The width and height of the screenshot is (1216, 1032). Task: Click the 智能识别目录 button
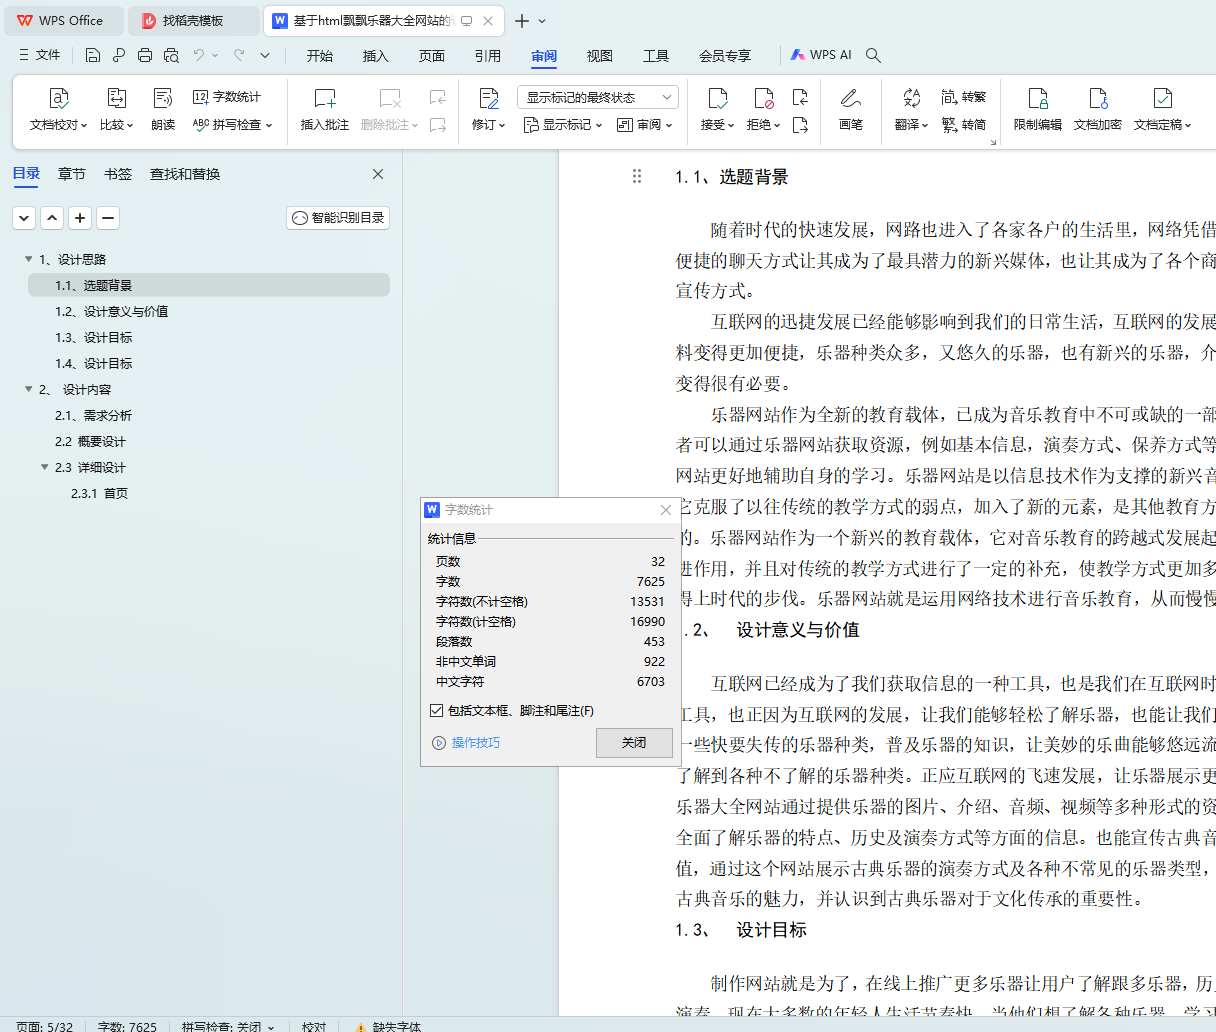(338, 217)
